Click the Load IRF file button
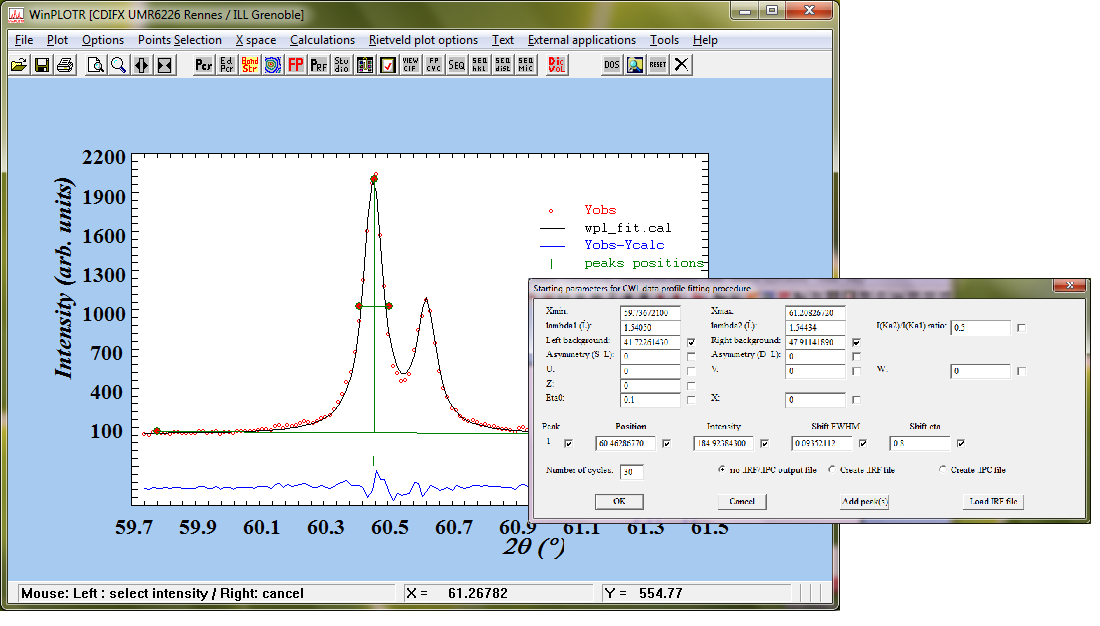 (993, 501)
